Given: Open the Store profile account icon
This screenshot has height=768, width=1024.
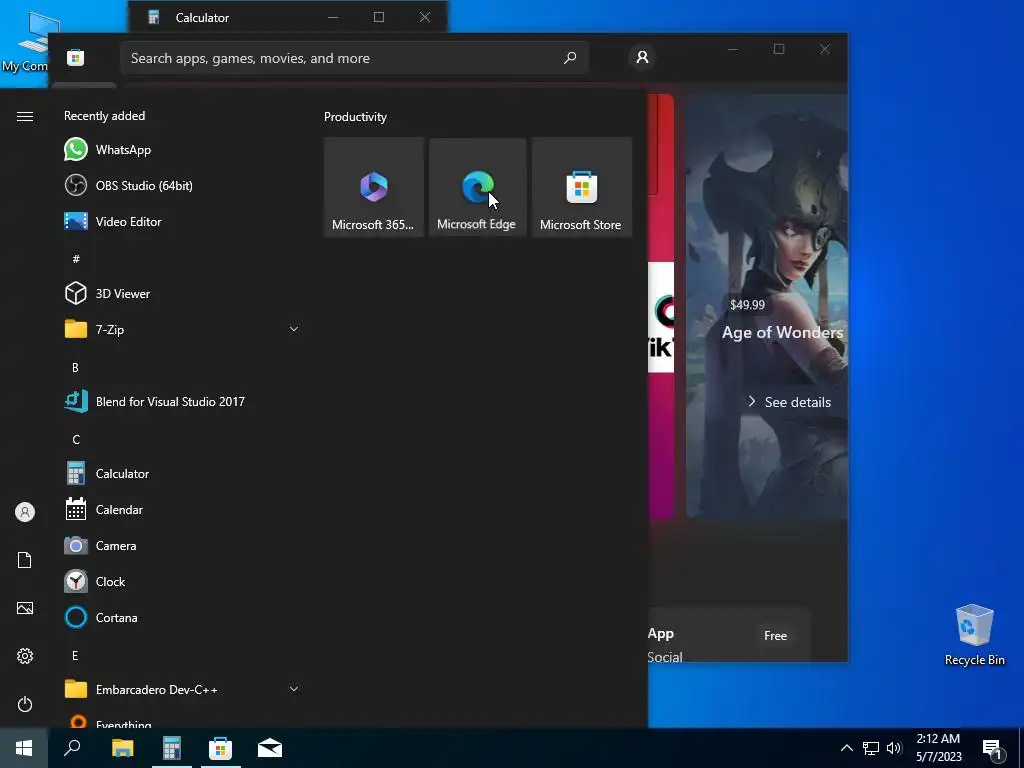Looking at the screenshot, I should pos(642,57).
